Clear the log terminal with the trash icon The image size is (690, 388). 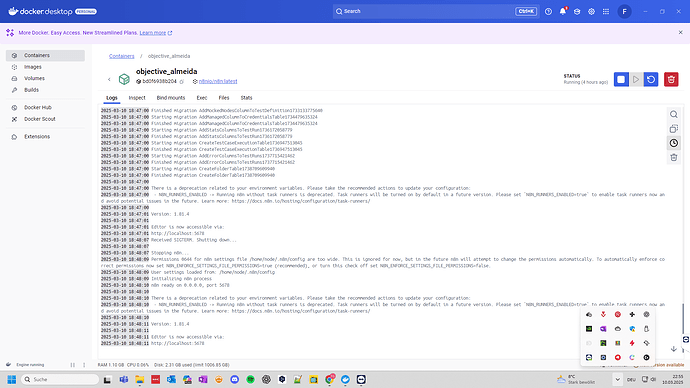coord(674,157)
